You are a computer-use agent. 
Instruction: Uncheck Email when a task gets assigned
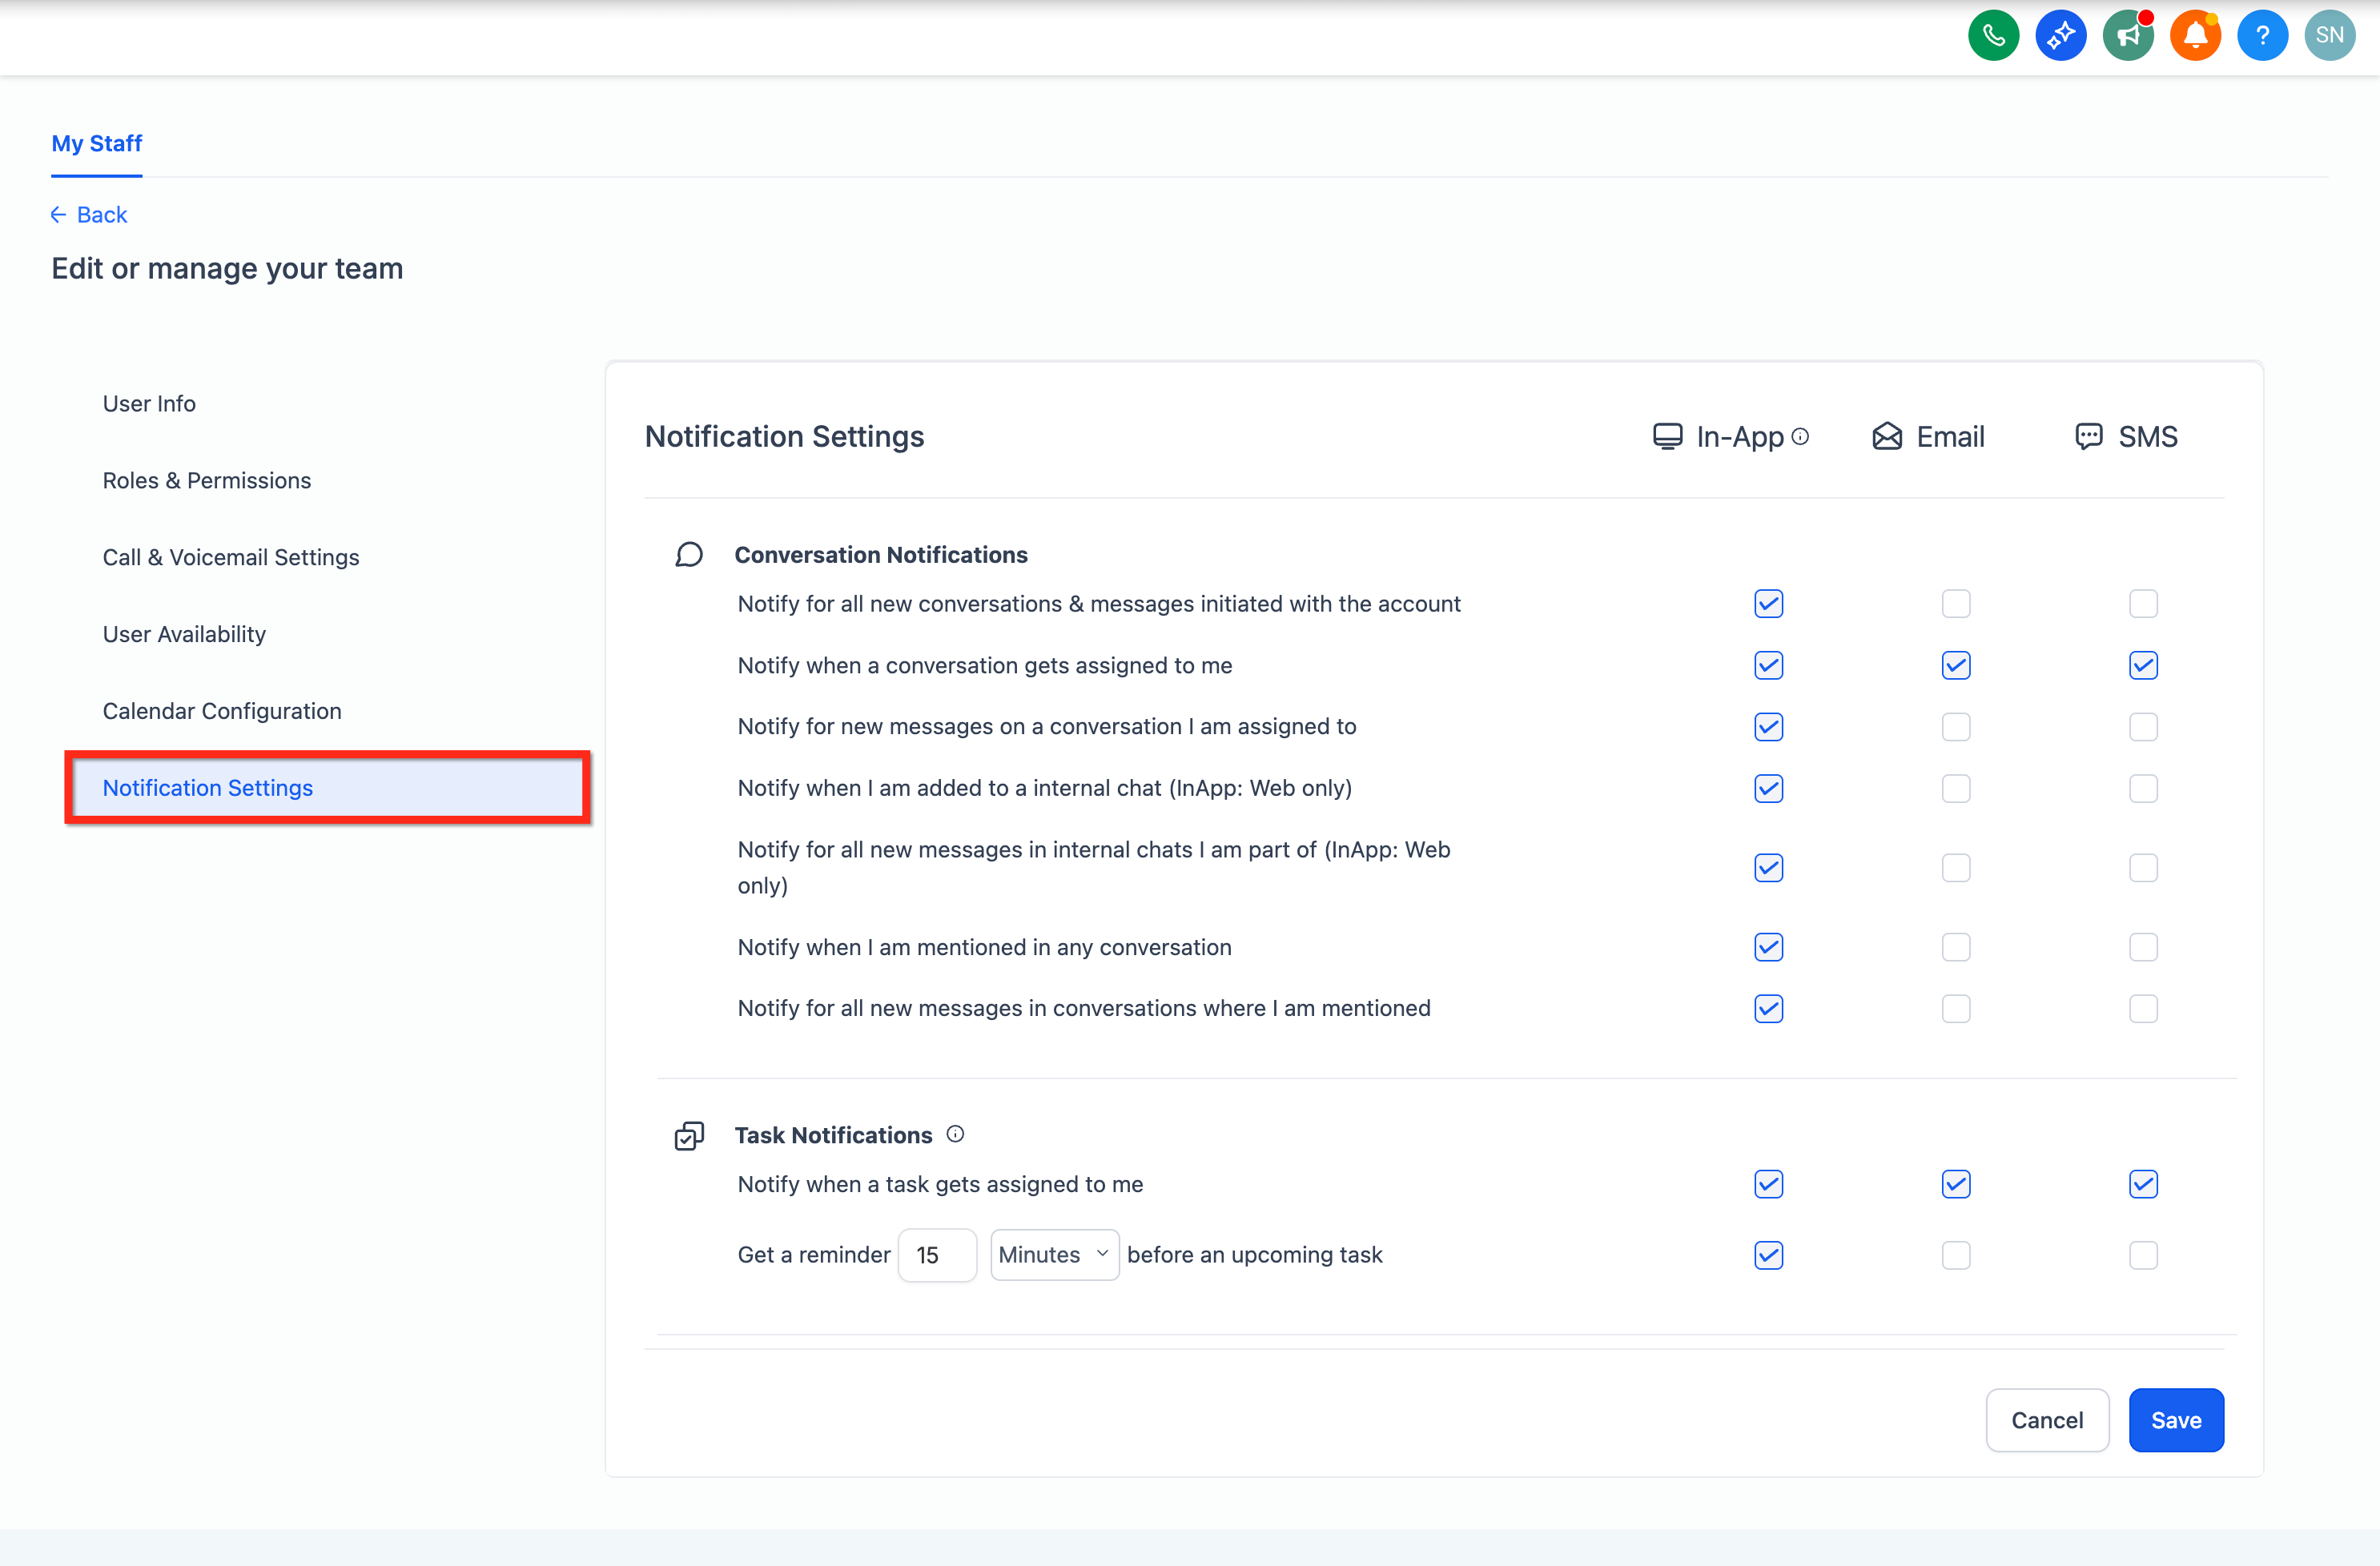(1955, 1185)
